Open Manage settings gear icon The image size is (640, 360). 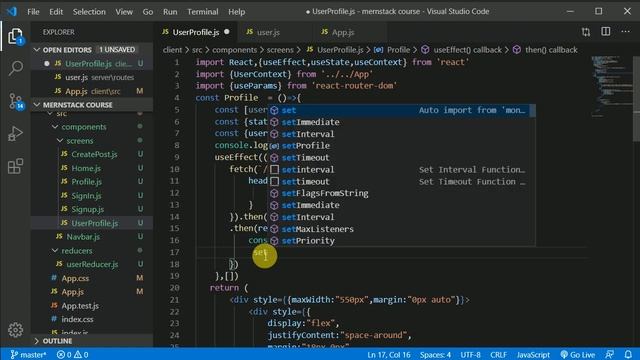tap(16, 330)
